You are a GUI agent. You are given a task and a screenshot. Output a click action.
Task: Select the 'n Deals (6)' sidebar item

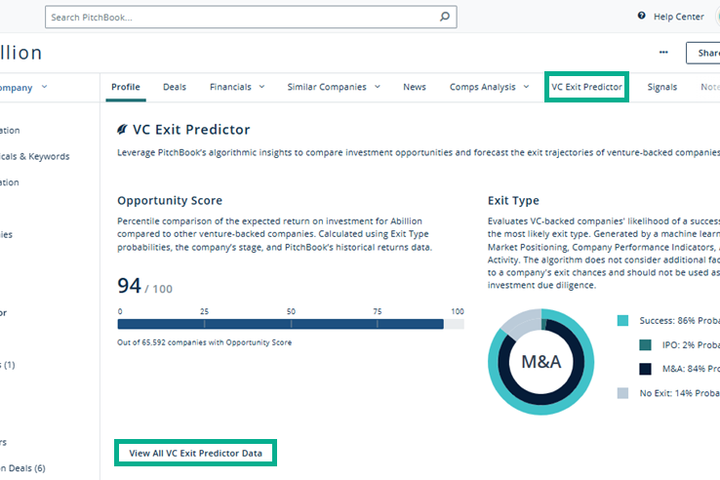[23, 468]
